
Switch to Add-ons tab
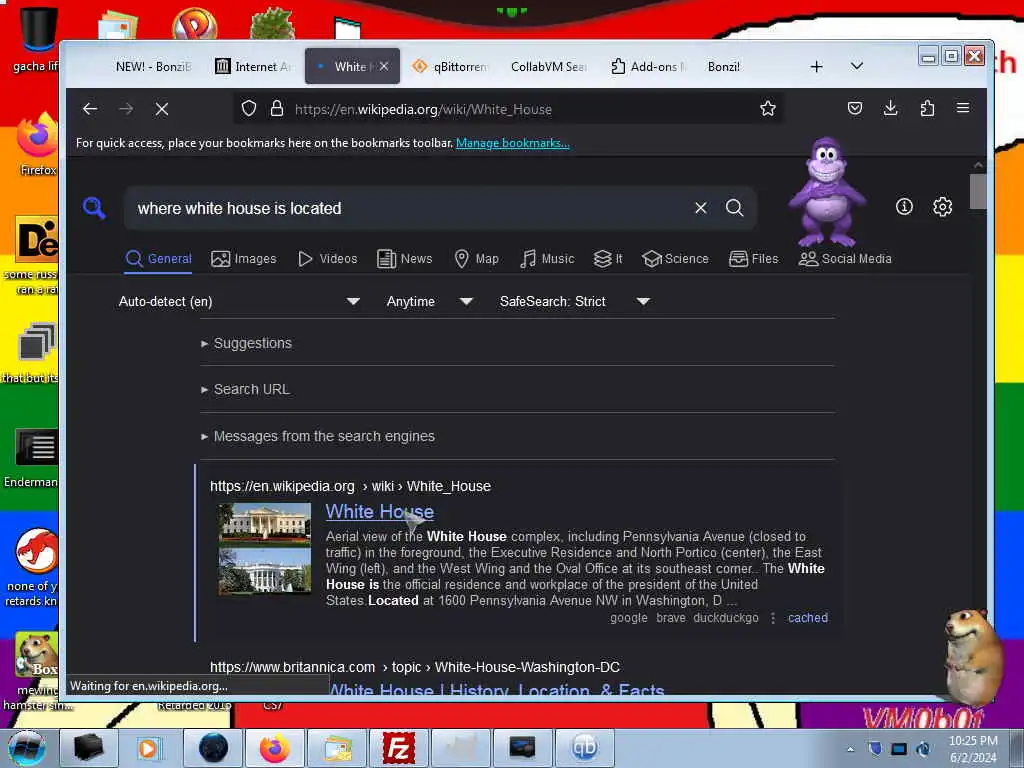point(647,67)
